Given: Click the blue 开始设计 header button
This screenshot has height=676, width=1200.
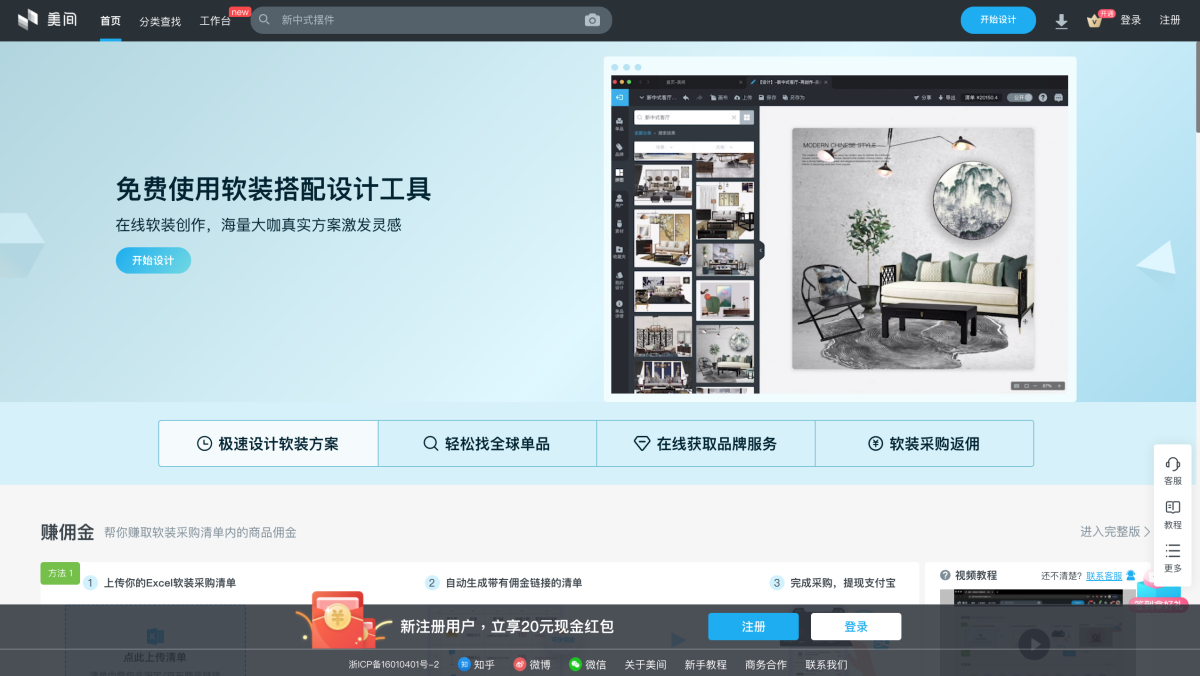Looking at the screenshot, I should pos(997,20).
